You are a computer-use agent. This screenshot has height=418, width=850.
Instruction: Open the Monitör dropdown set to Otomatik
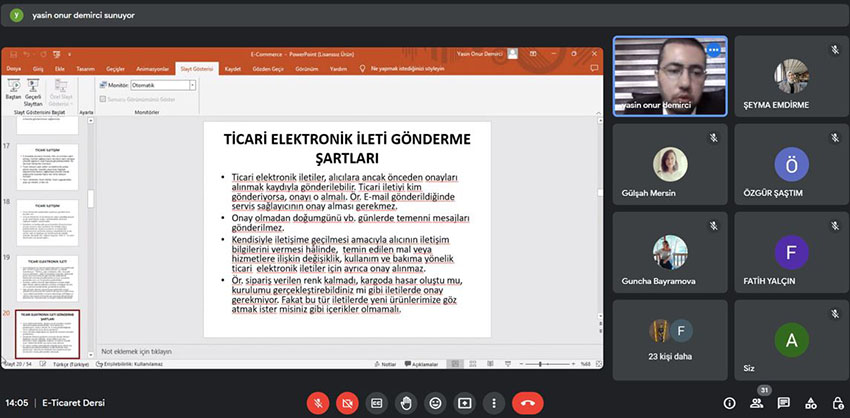click(x=164, y=85)
